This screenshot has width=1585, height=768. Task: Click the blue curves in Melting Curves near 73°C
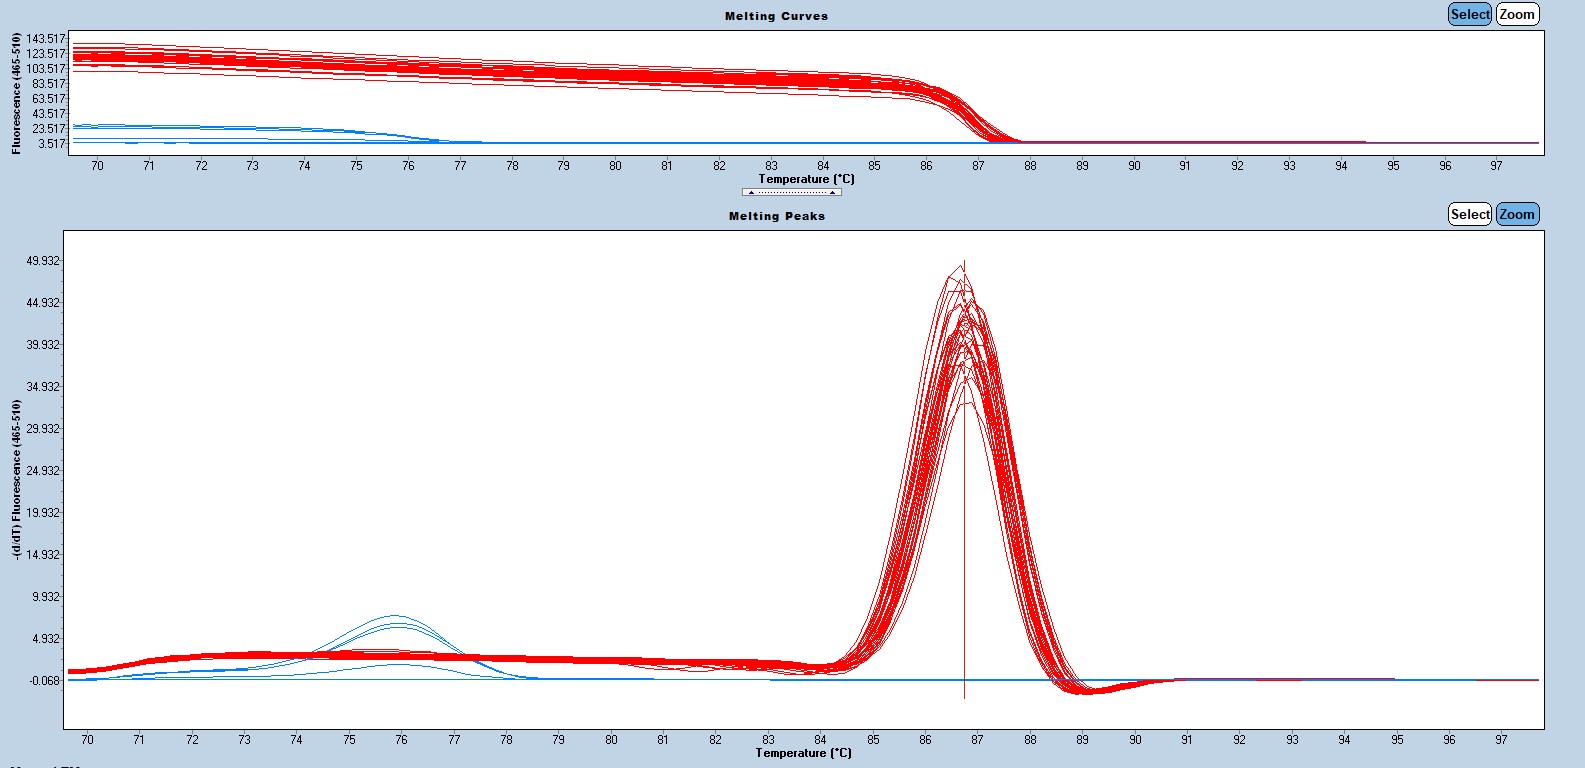coord(252,128)
